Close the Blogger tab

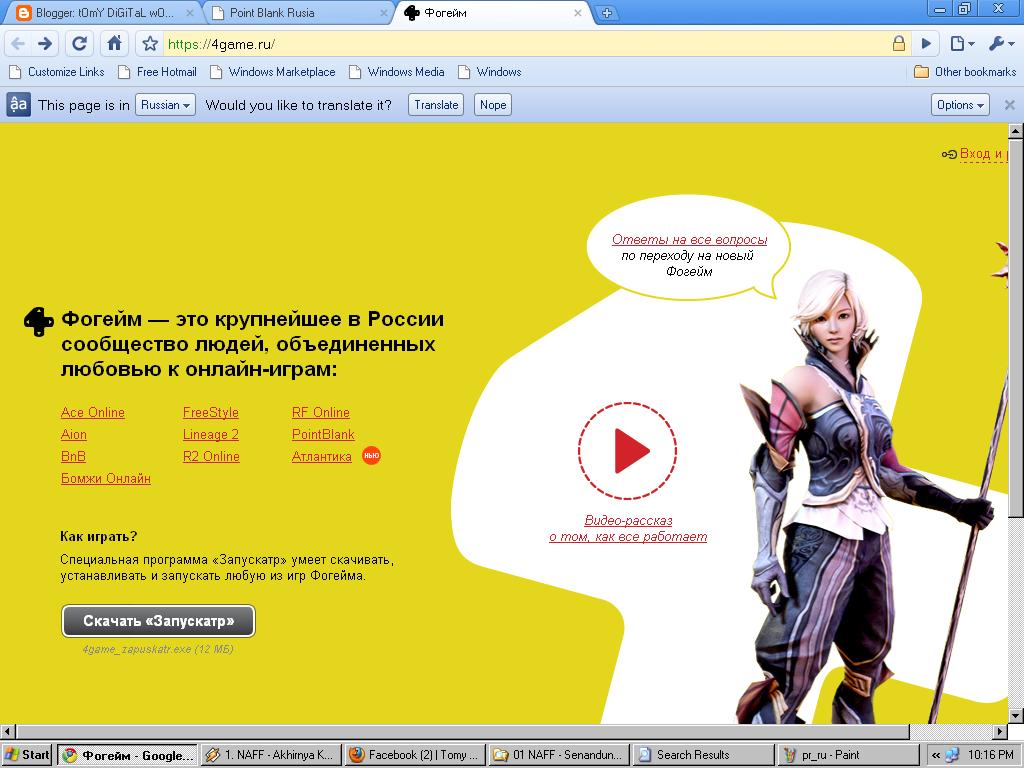[189, 13]
